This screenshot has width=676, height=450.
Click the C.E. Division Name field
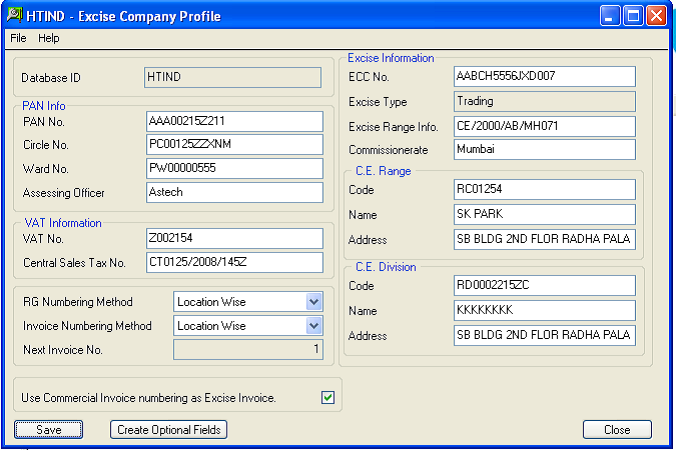pyautogui.click(x=545, y=310)
